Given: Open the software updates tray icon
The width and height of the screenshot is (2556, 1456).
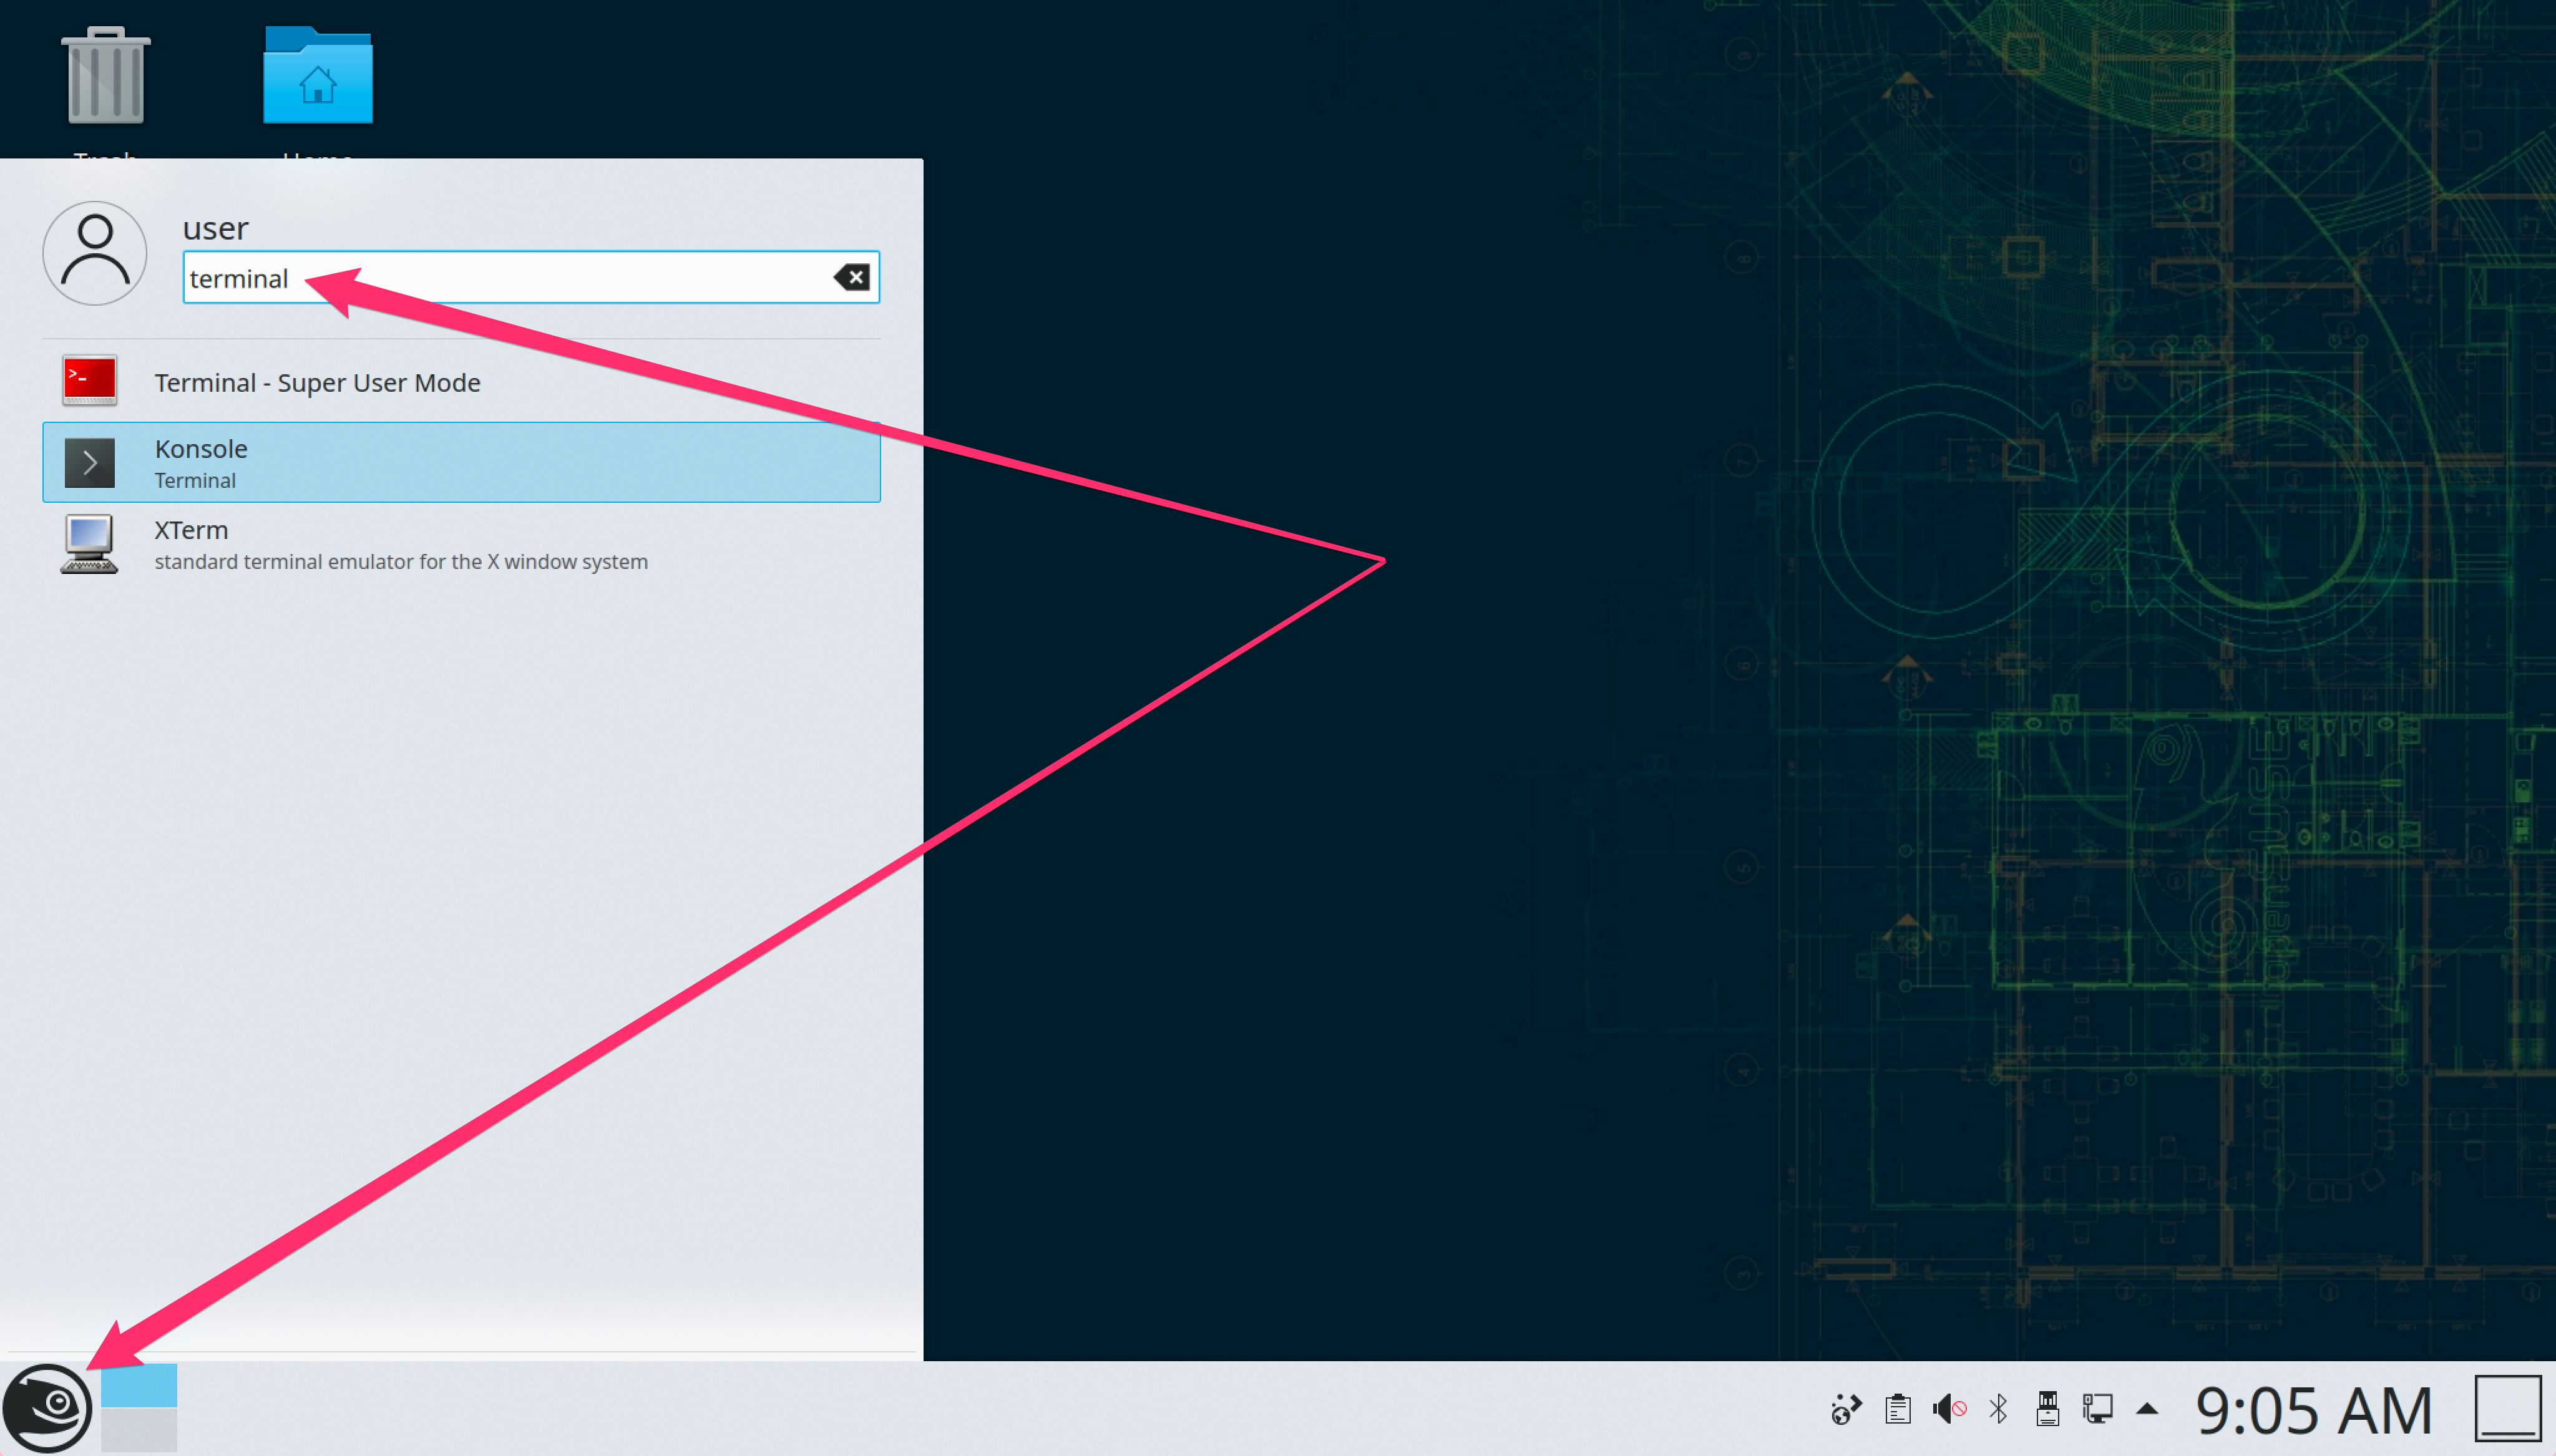Looking at the screenshot, I should coord(1846,1409).
